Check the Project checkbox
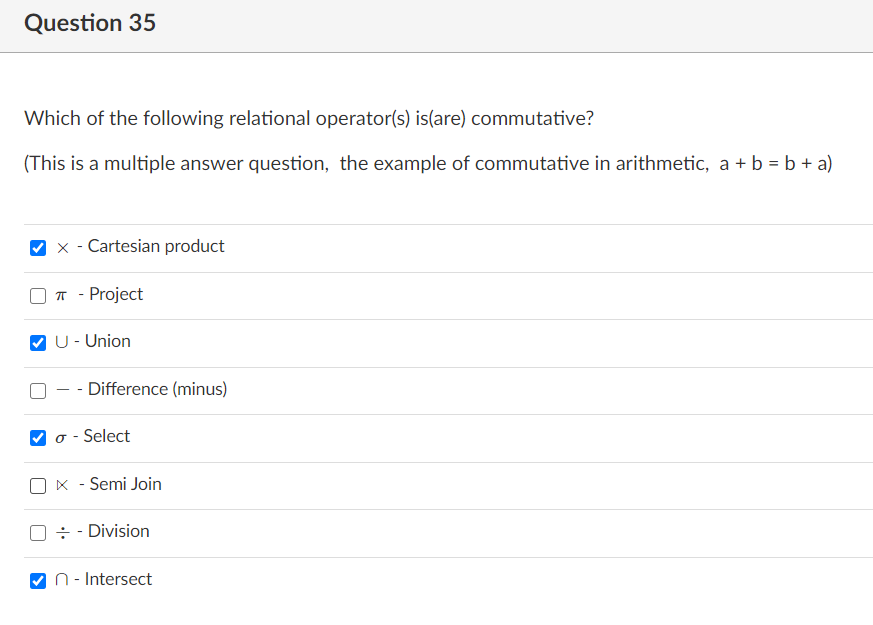The width and height of the screenshot is (873, 625). 38,296
